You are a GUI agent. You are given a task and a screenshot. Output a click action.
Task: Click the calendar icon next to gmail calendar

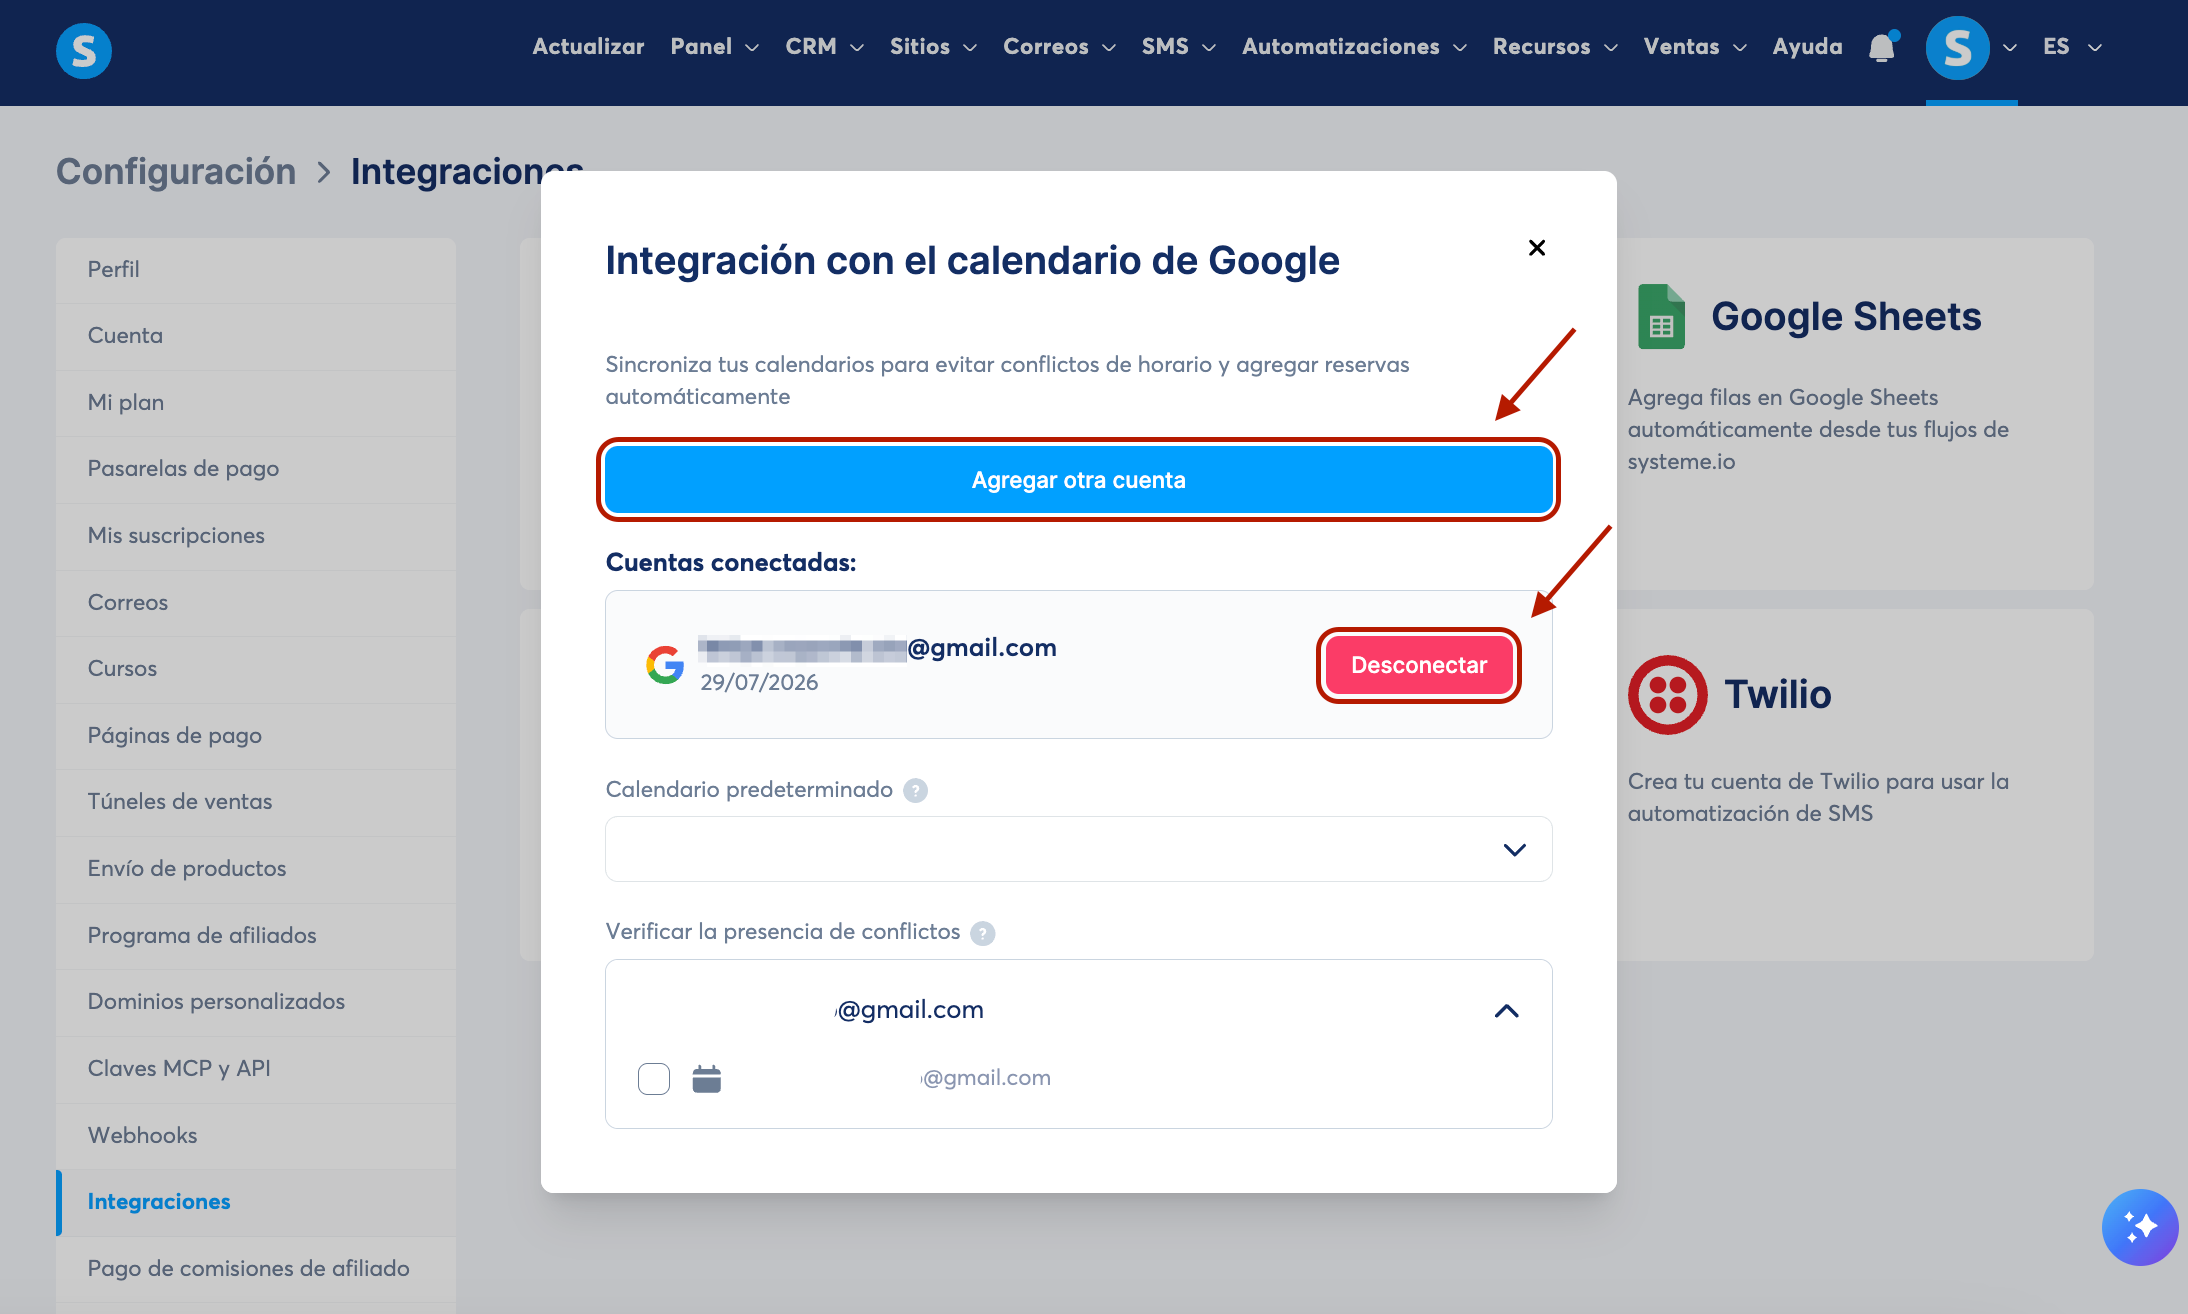click(707, 1078)
